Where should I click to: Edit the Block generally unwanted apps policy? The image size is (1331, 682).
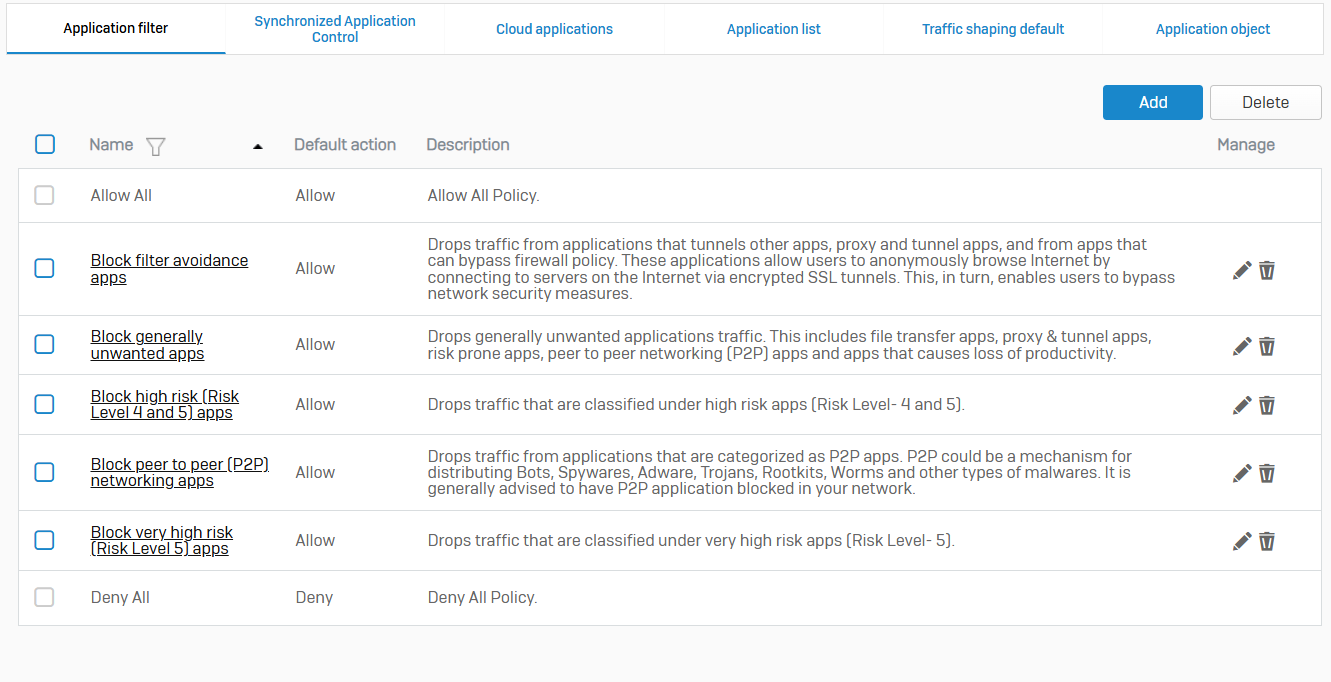1242,346
